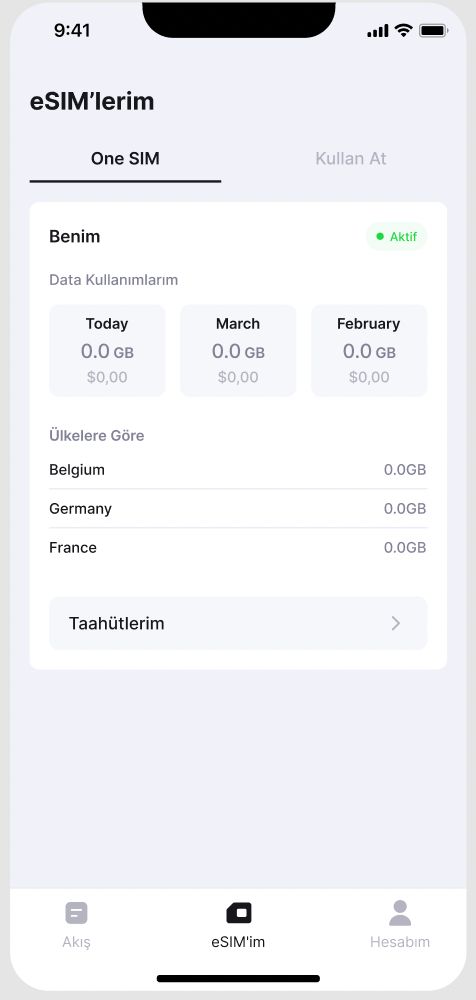Tap the home indicator bar
This screenshot has height=1000, width=476.
(x=238, y=978)
